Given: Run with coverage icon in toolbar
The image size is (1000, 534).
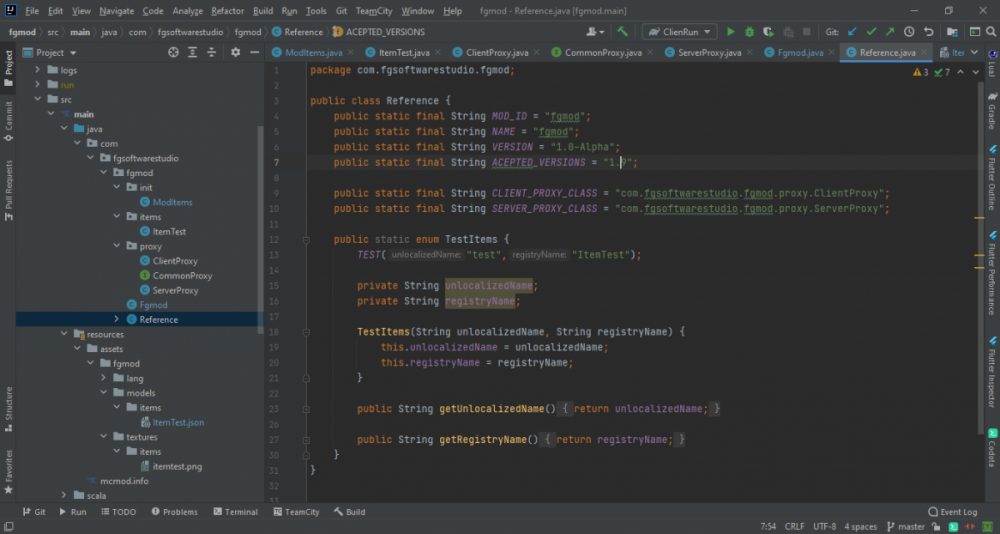Looking at the screenshot, I should point(768,32).
